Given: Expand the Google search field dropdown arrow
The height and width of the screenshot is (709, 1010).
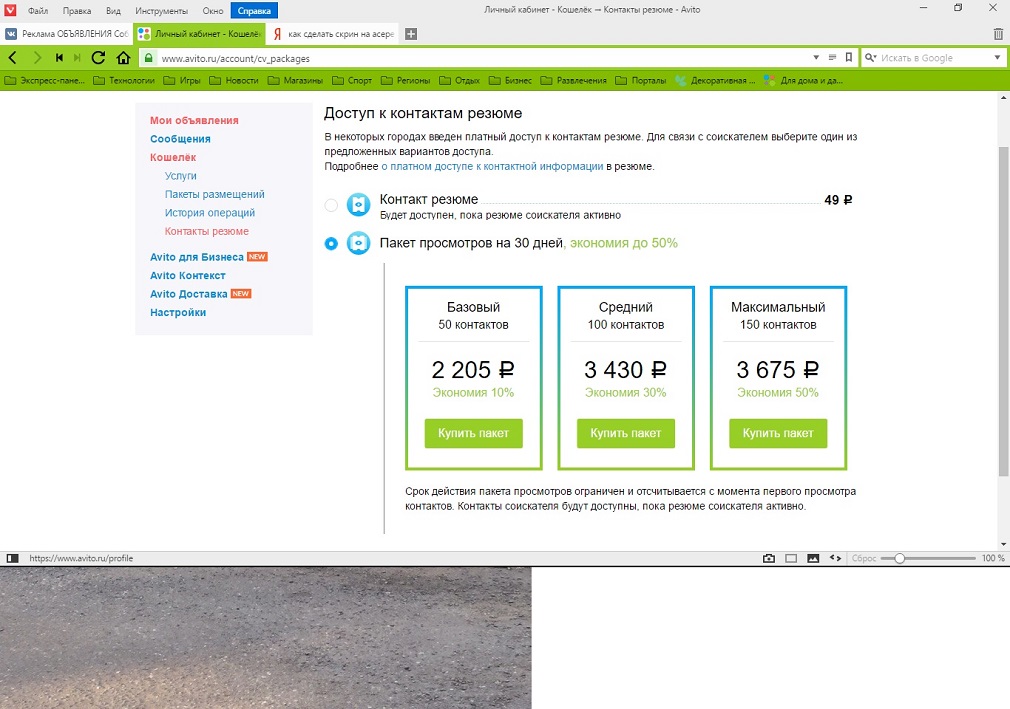Looking at the screenshot, I should click(x=997, y=58).
